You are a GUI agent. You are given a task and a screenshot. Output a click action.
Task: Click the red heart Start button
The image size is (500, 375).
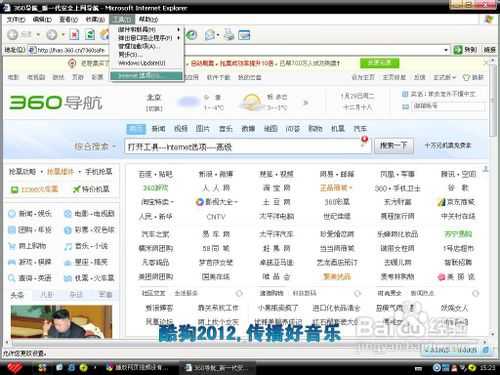coord(15,367)
